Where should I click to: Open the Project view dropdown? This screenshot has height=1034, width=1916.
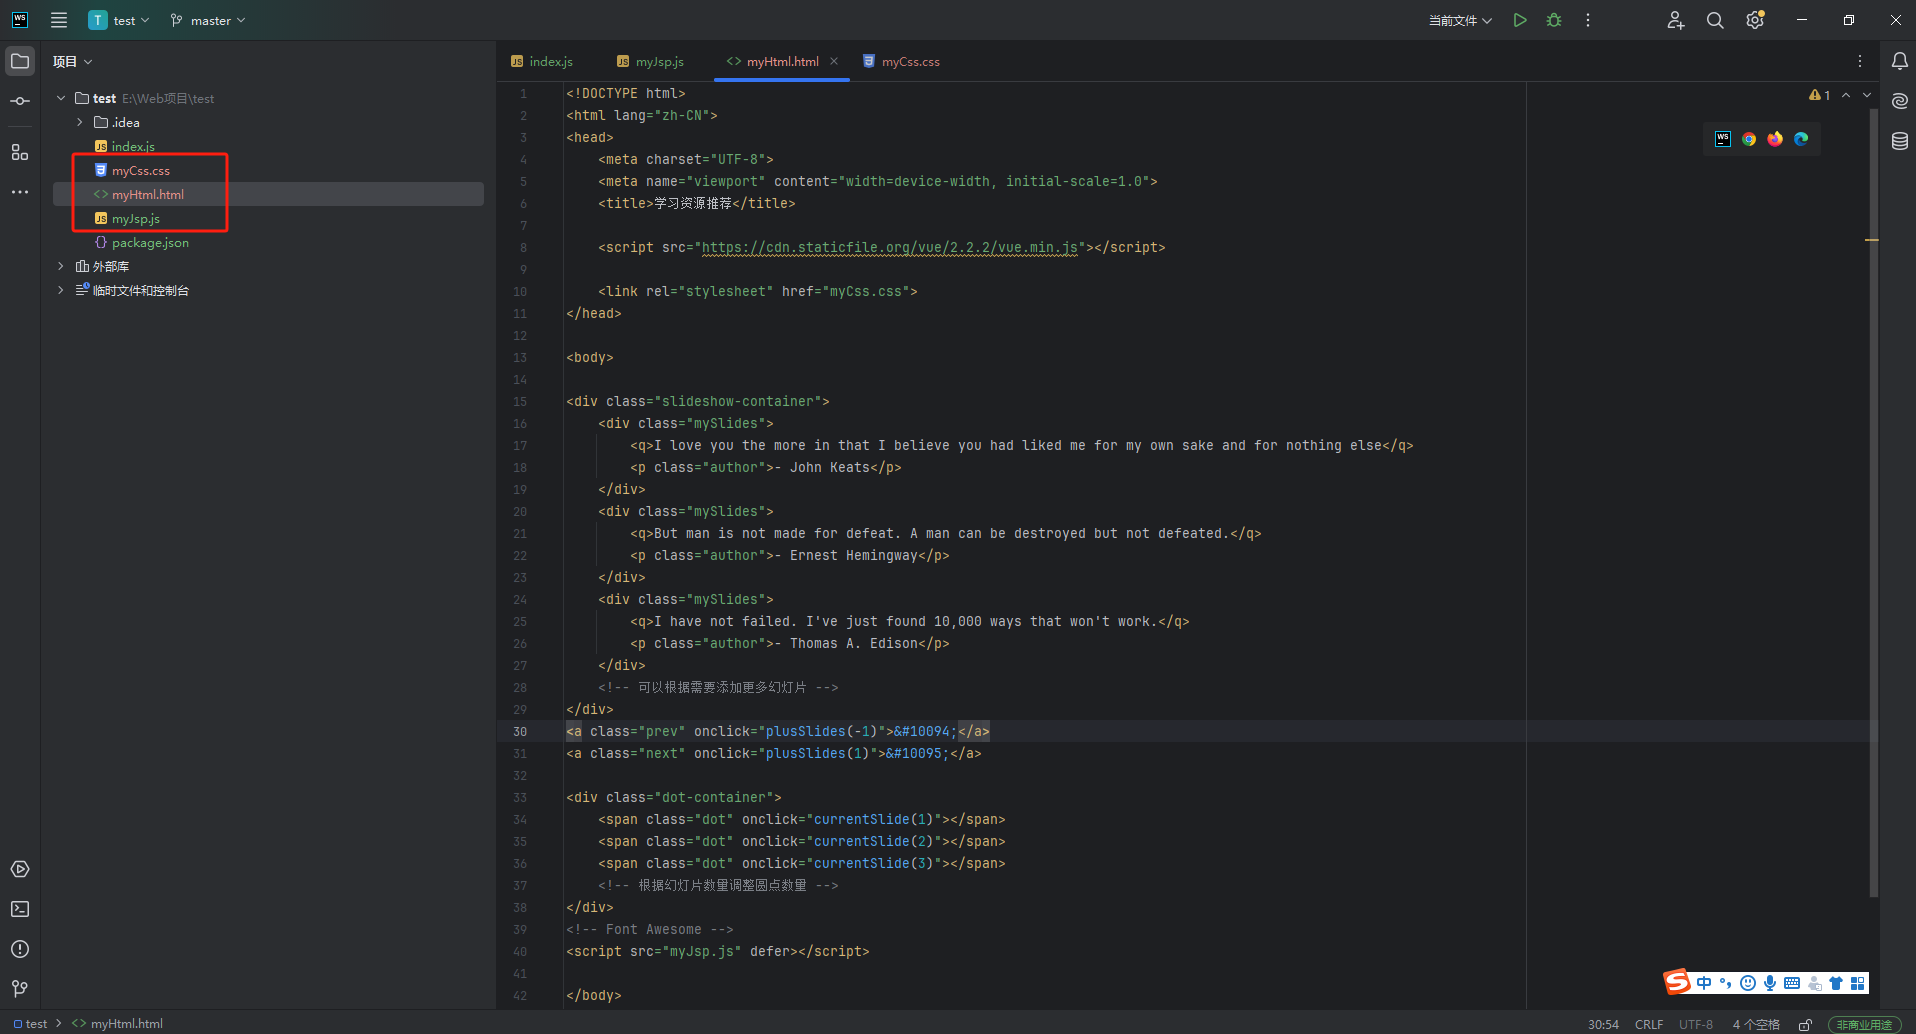(x=72, y=61)
